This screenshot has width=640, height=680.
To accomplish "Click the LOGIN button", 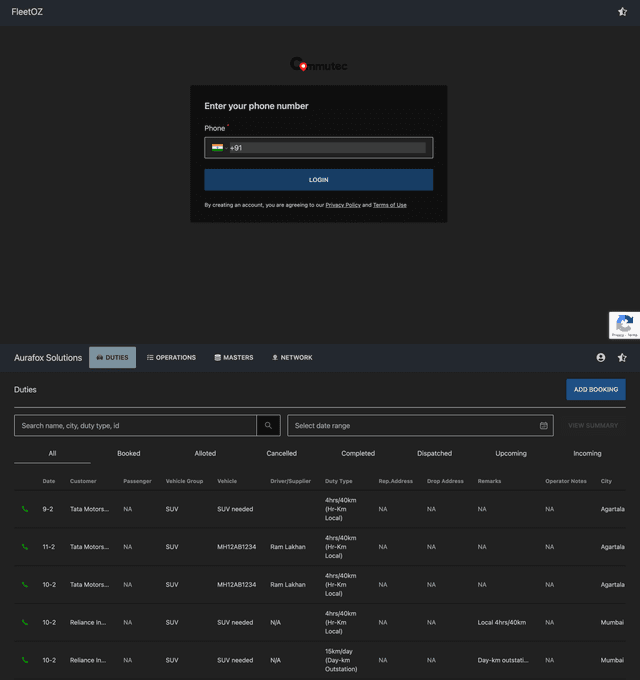I will pyautogui.click(x=319, y=180).
